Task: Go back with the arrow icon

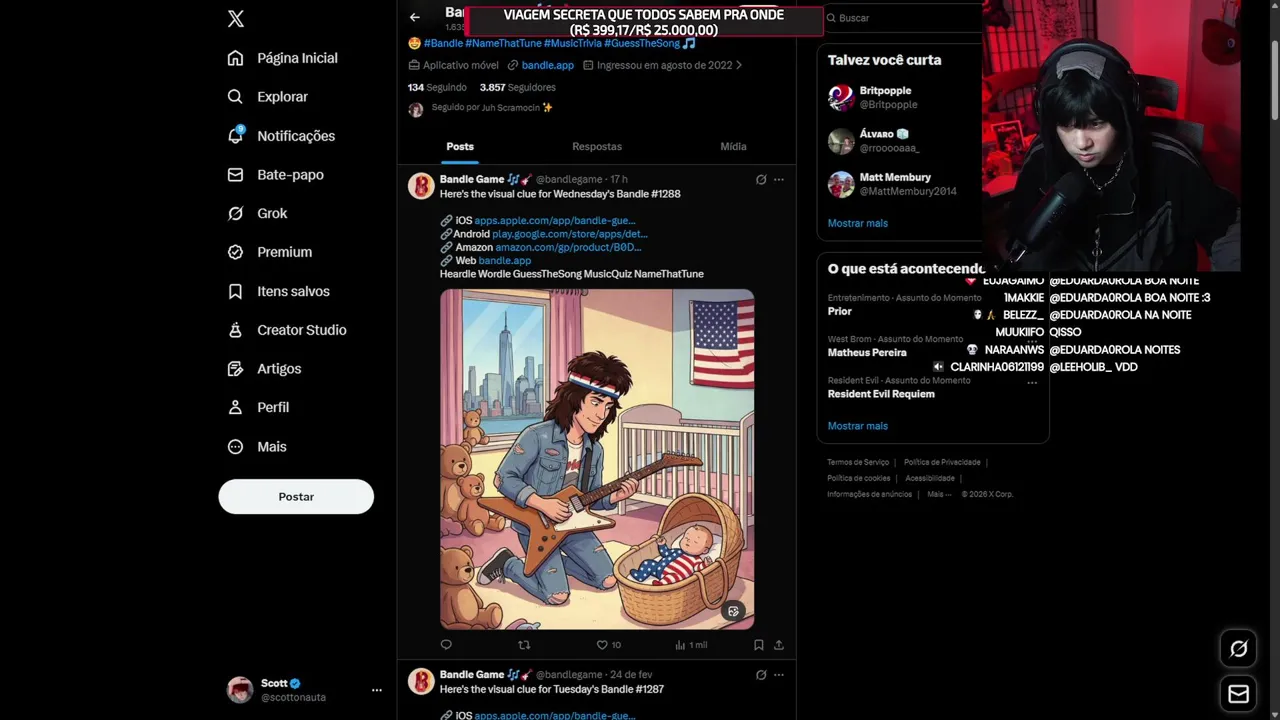Action: (414, 17)
